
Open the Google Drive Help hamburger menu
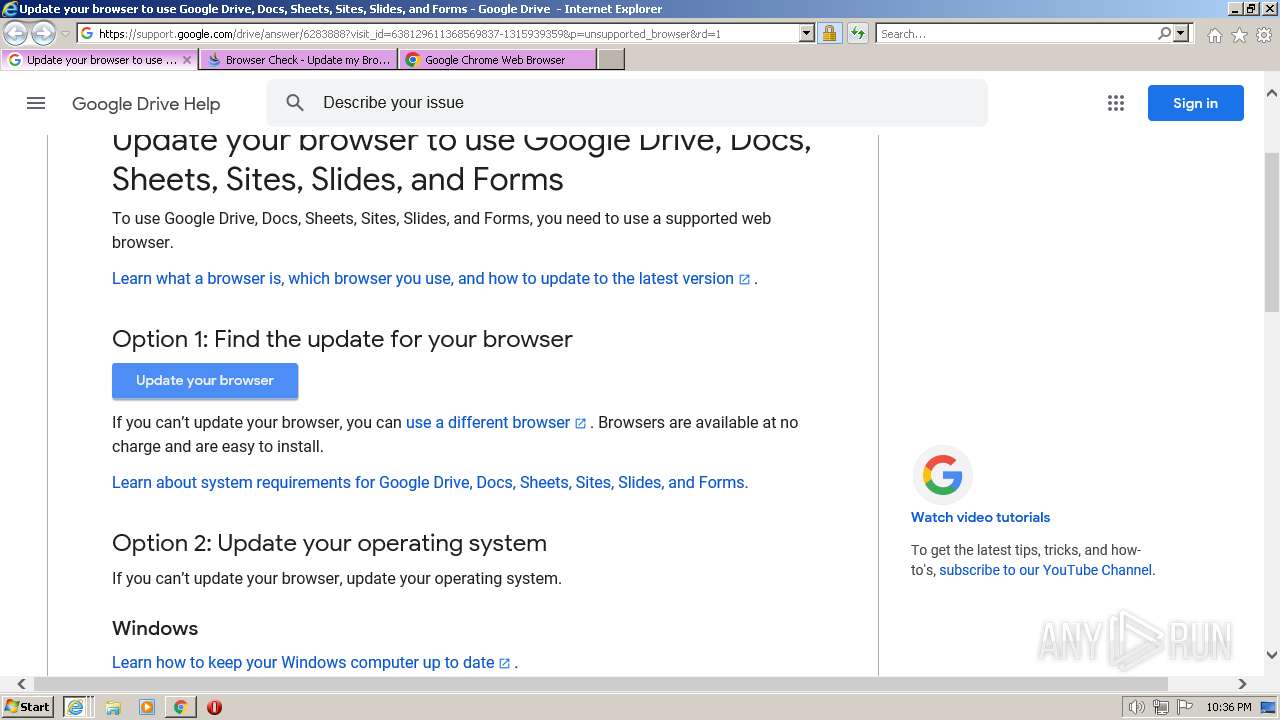pos(36,103)
